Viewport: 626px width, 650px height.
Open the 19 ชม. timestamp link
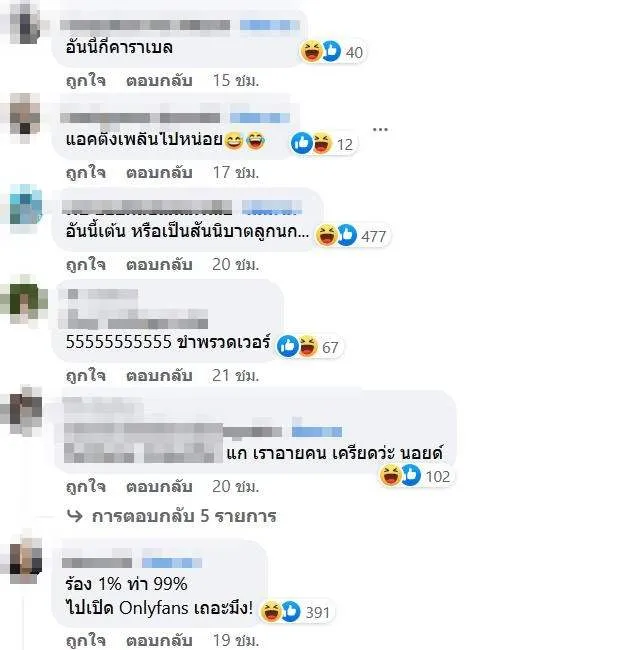(x=235, y=640)
